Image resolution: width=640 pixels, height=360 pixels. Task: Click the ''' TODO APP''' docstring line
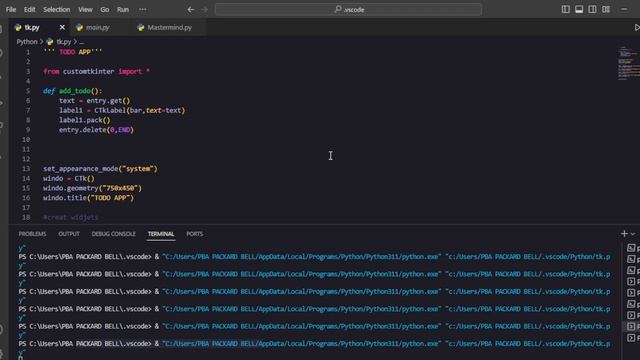(x=73, y=52)
